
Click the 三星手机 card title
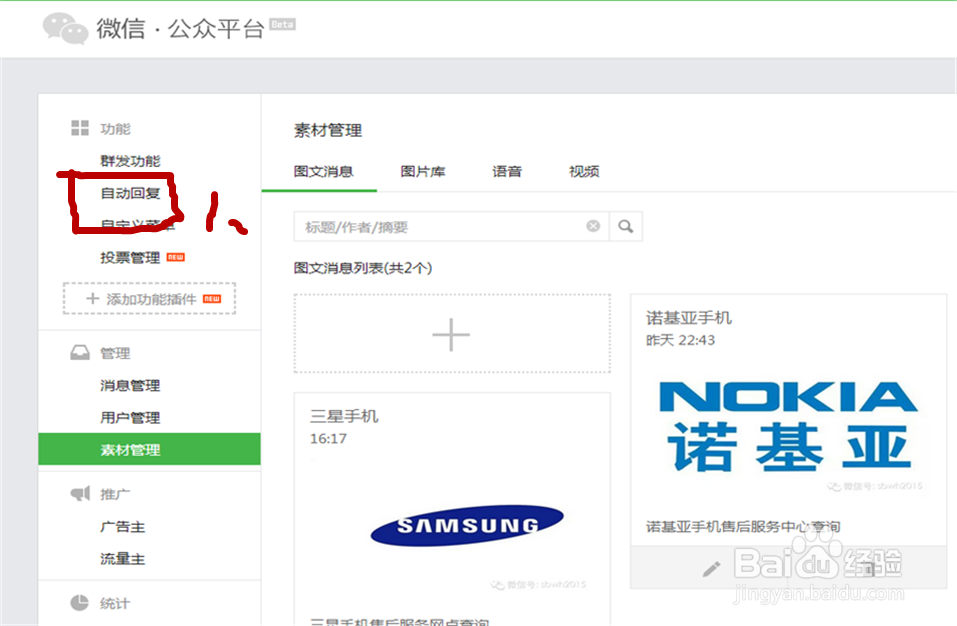tap(344, 416)
